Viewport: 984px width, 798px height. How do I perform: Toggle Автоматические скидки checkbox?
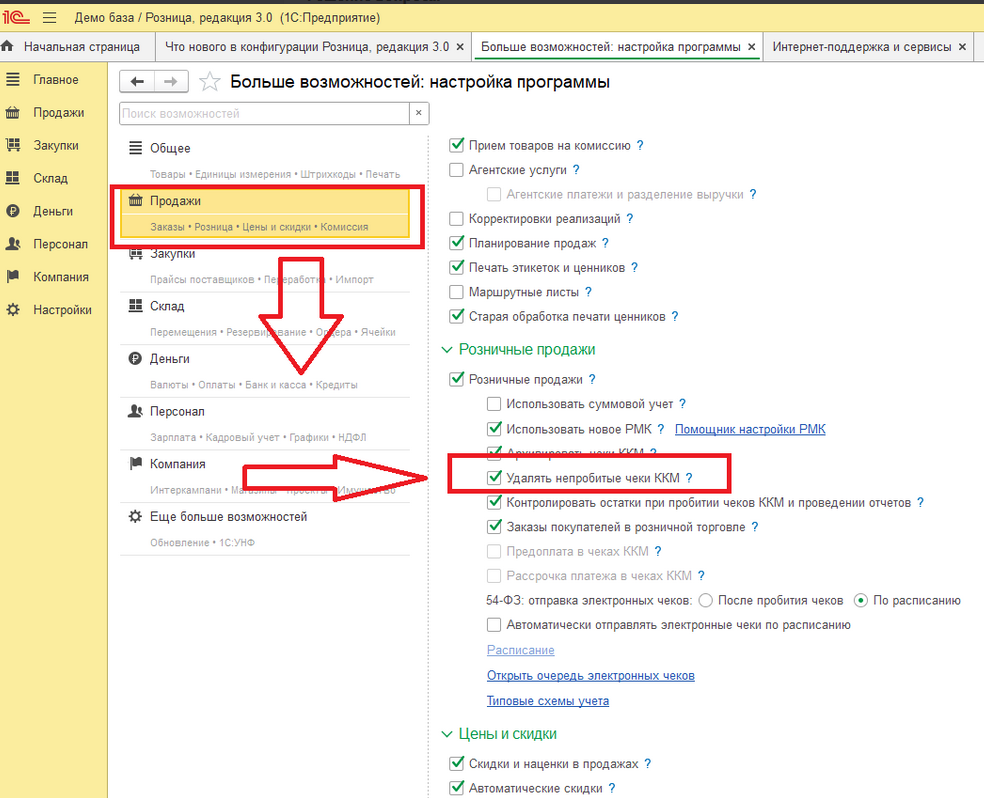[x=456, y=788]
